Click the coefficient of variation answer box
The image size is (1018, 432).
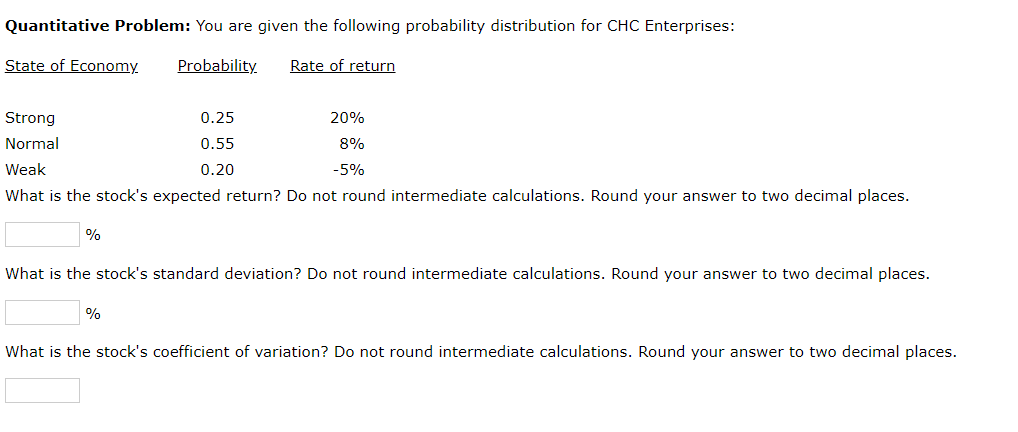42,390
